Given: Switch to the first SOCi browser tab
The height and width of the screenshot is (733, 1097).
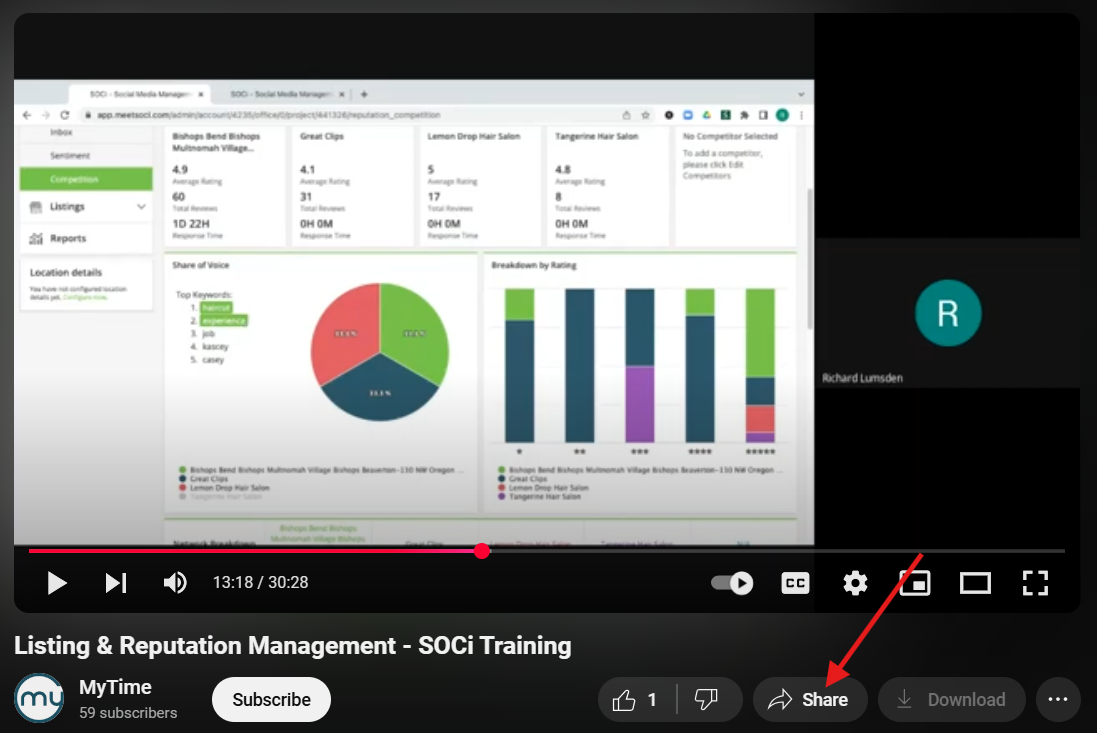Looking at the screenshot, I should tap(139, 94).
